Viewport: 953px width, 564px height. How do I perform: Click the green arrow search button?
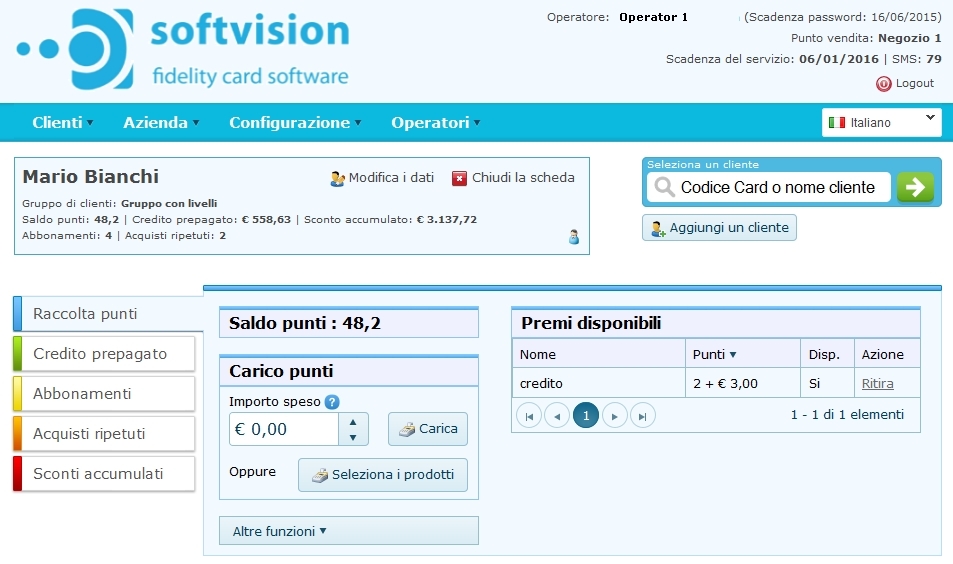(x=915, y=187)
